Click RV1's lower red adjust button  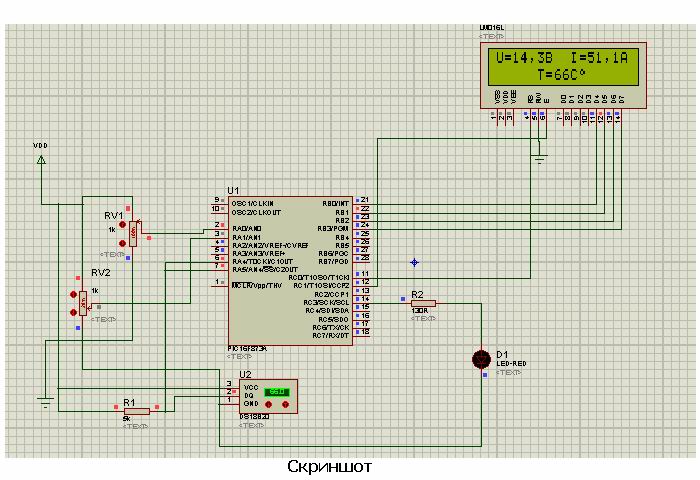[x=122, y=243]
